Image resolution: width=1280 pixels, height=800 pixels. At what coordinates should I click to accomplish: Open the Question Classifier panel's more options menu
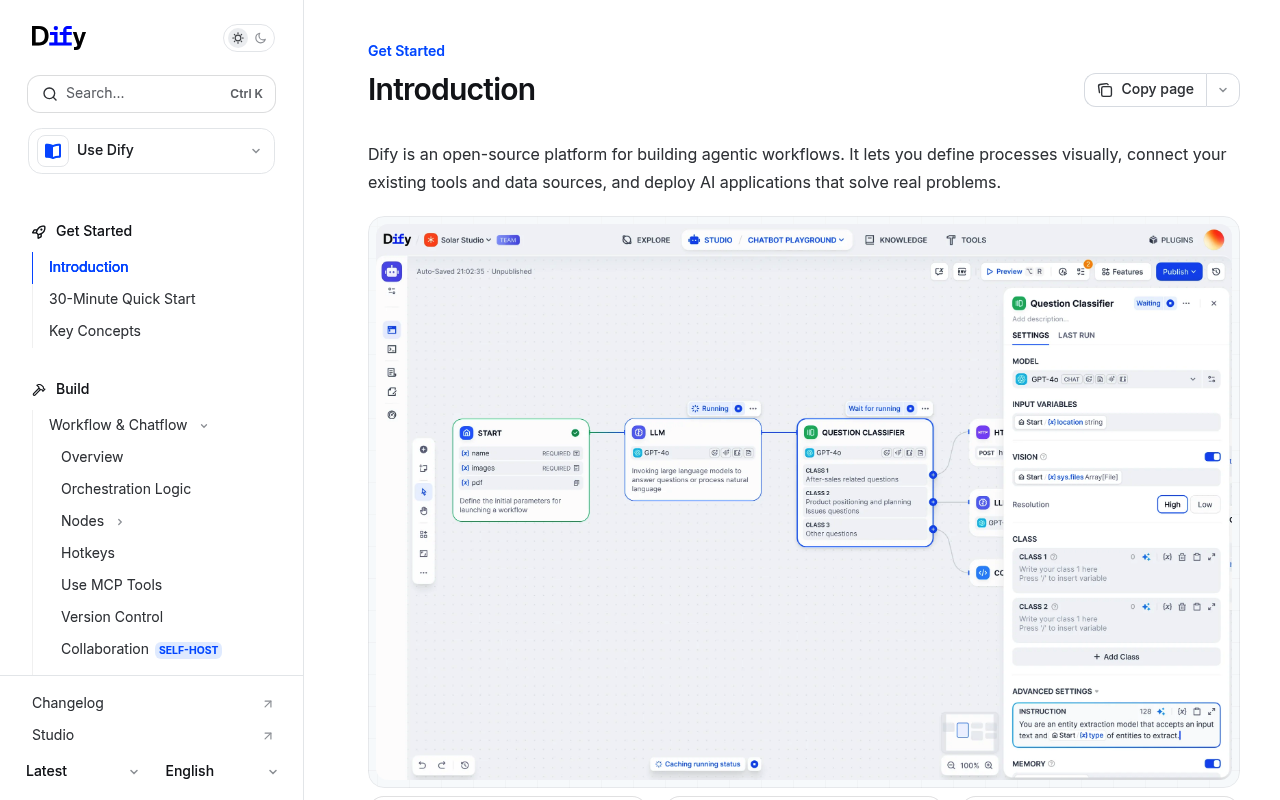point(1187,303)
